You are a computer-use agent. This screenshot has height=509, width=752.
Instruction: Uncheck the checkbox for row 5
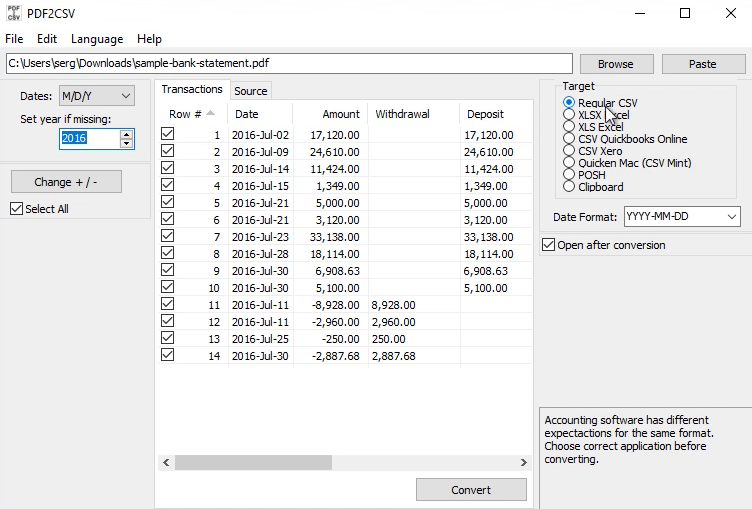pyautogui.click(x=167, y=202)
